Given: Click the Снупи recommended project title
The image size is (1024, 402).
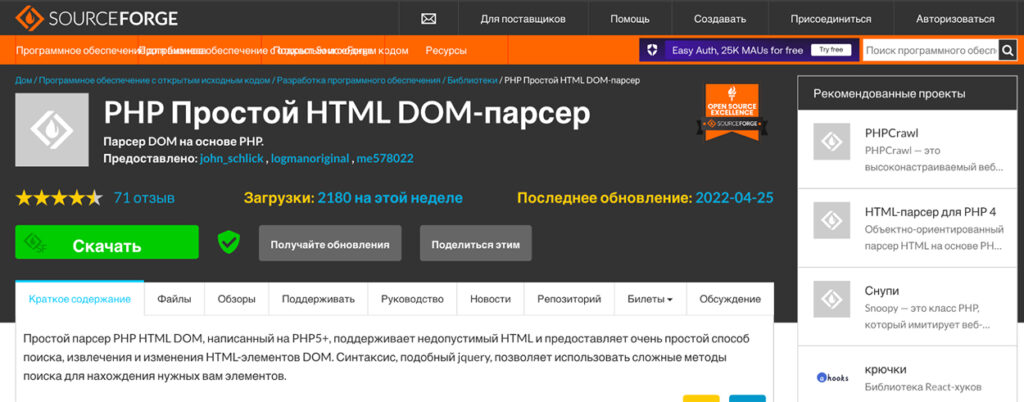Looking at the screenshot, I should 882,290.
